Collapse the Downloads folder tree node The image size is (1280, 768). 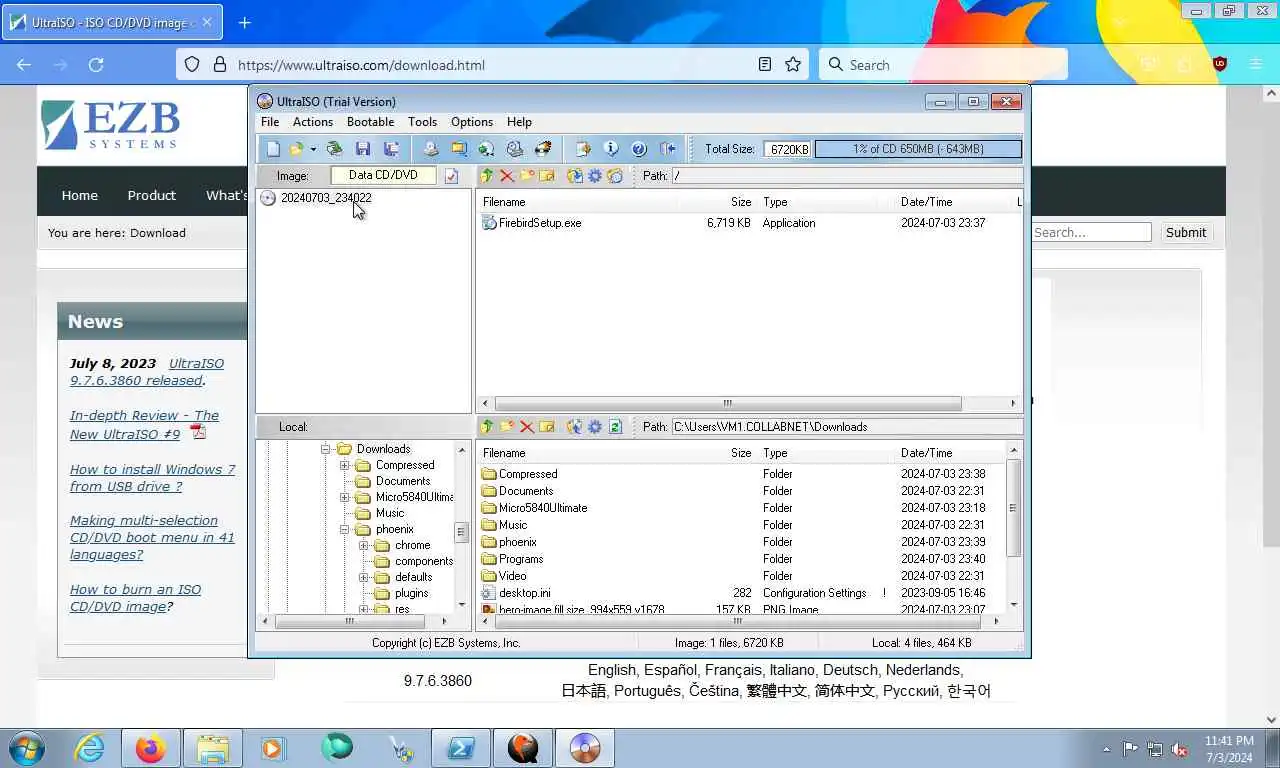326,449
